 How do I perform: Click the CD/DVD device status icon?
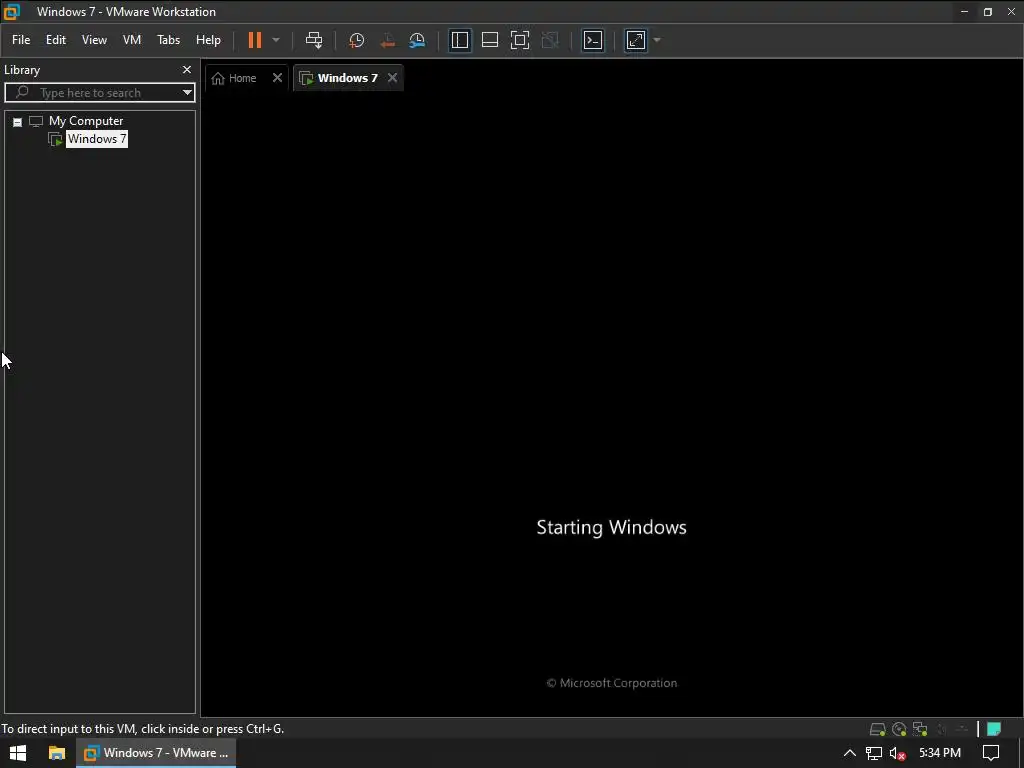[x=899, y=729]
